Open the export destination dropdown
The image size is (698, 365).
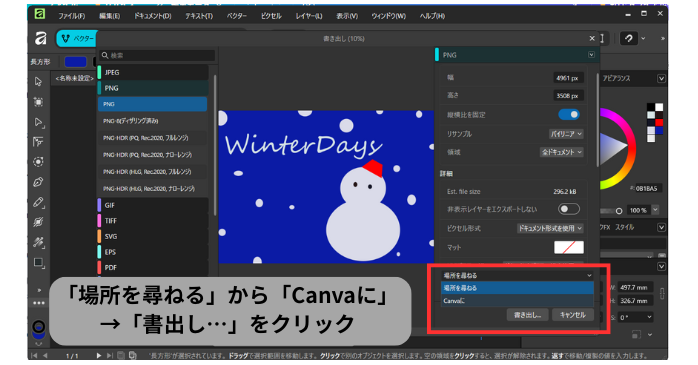(517, 276)
